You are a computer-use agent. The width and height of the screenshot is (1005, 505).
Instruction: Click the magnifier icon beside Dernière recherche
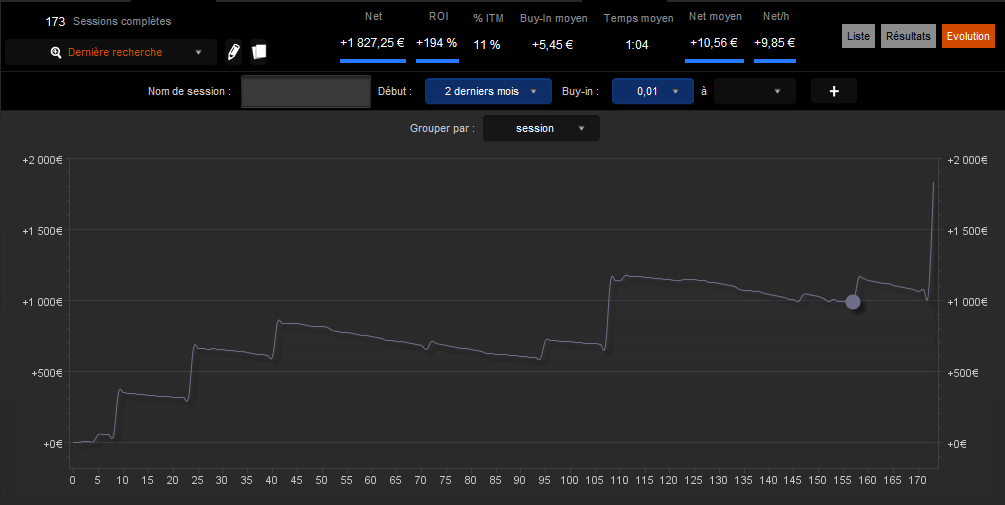pyautogui.click(x=56, y=53)
